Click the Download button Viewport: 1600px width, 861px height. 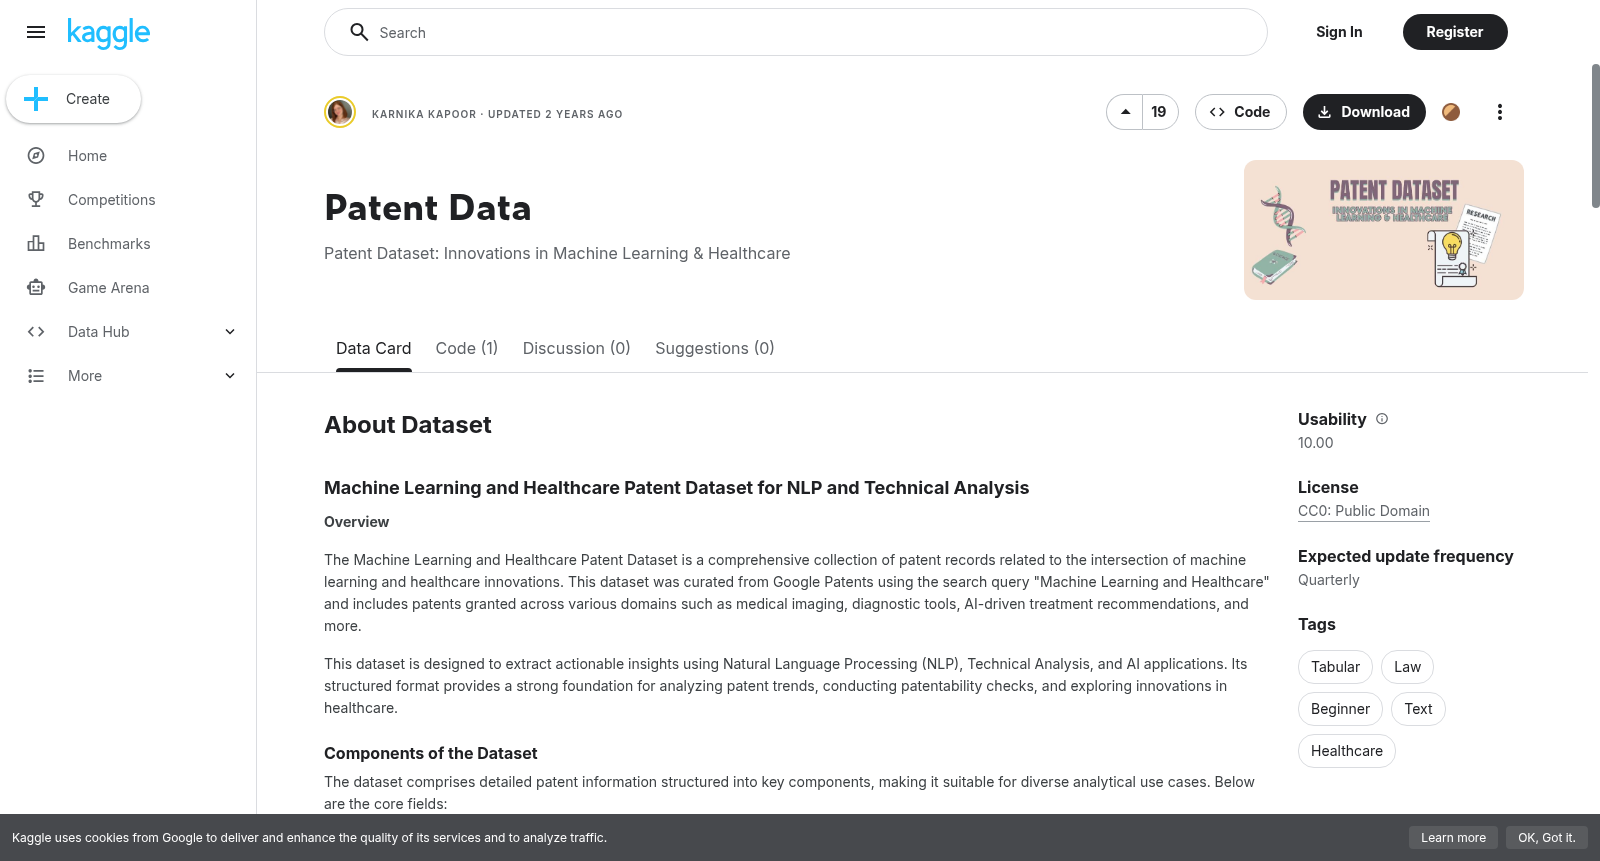tap(1364, 112)
